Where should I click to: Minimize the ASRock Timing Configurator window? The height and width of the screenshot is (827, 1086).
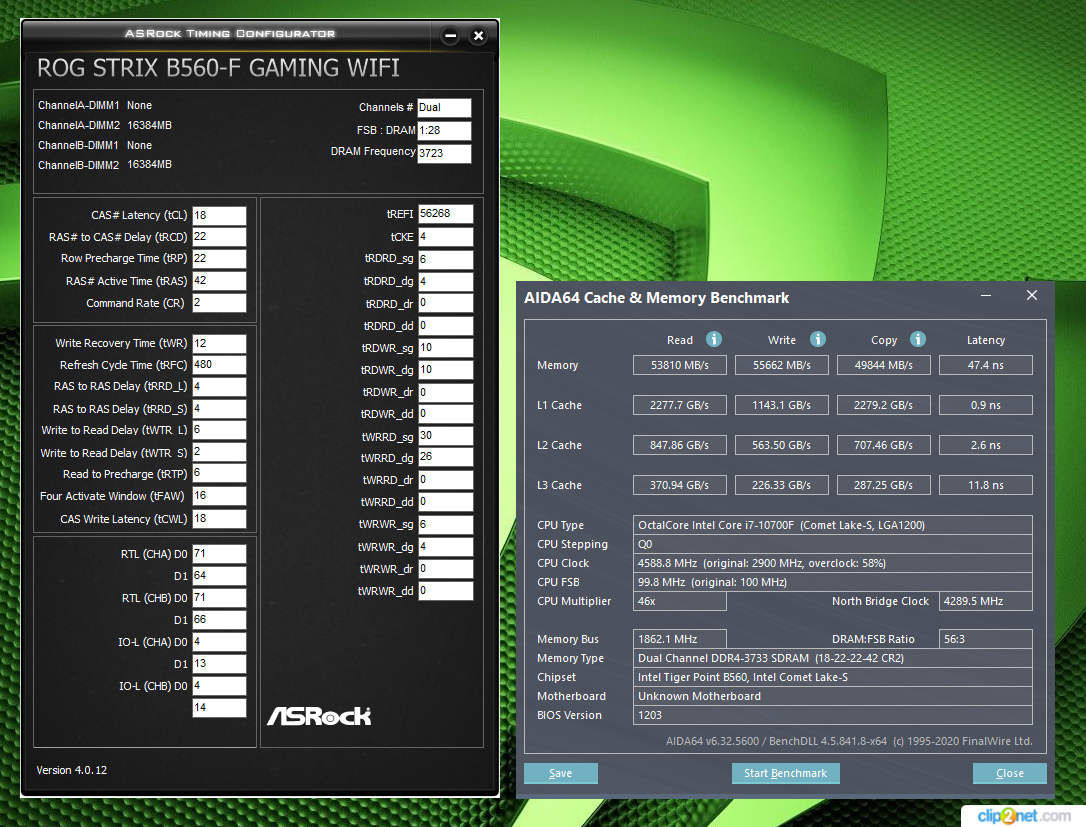point(450,35)
